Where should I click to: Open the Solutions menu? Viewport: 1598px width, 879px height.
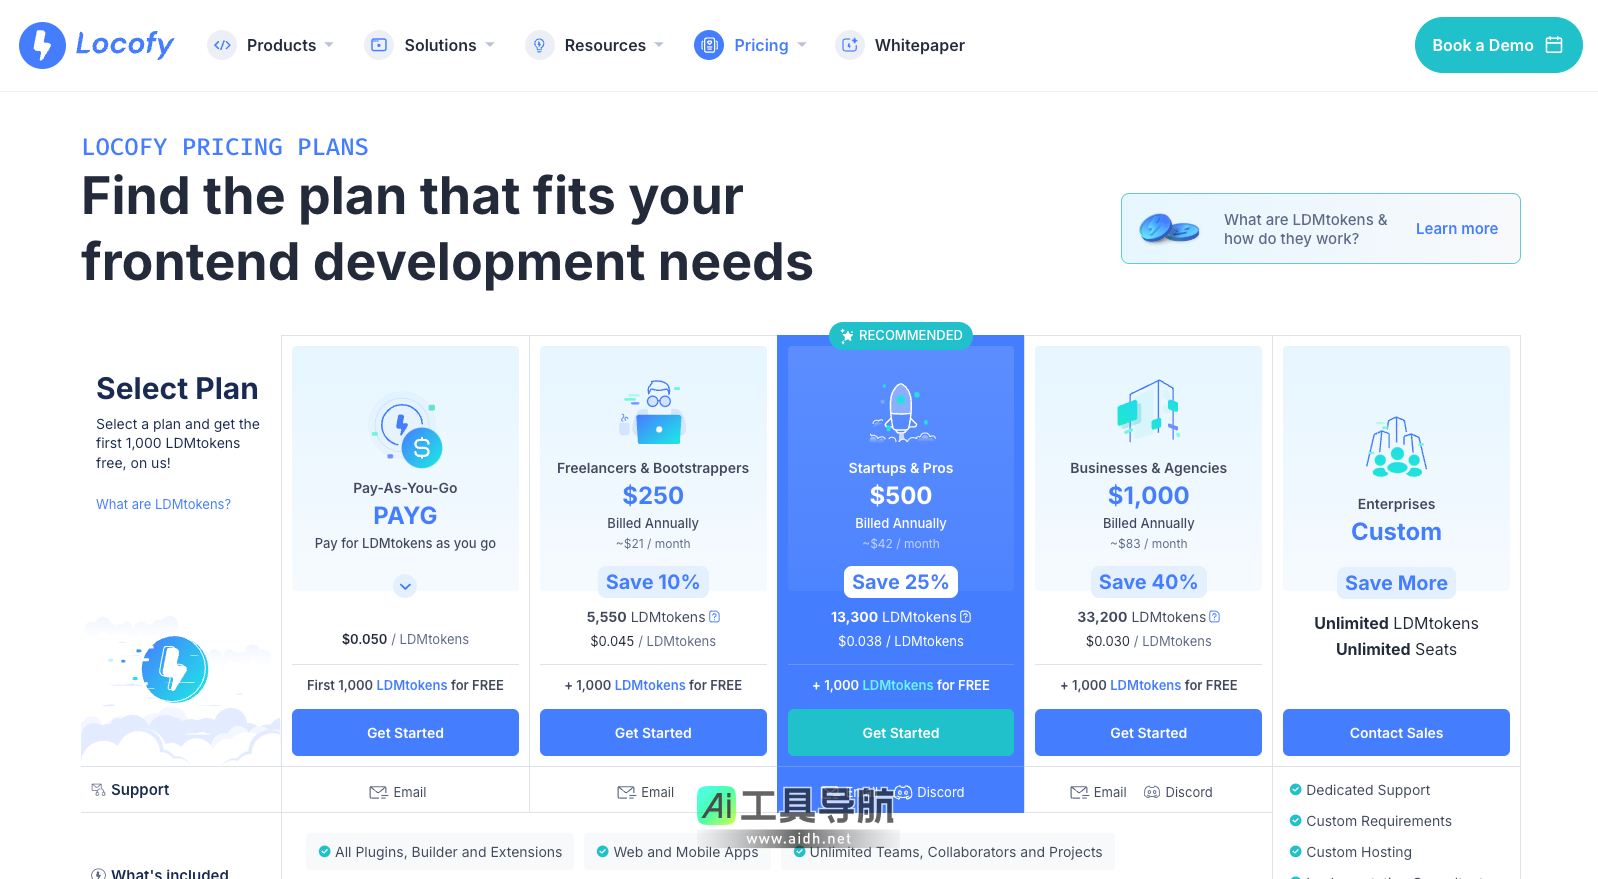[440, 45]
